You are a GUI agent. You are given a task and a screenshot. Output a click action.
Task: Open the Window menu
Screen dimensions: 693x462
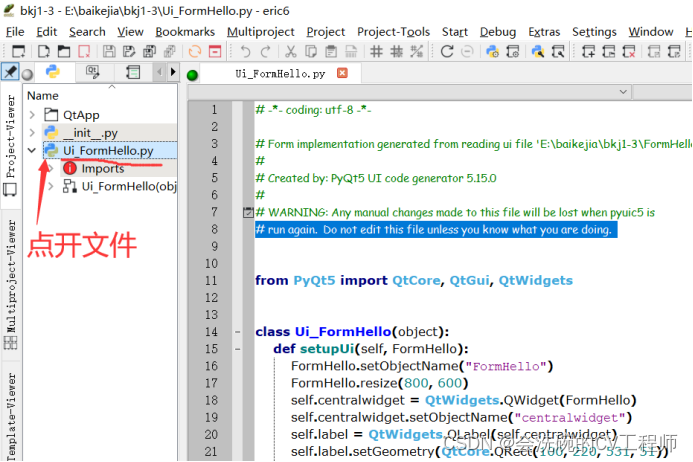[651, 32]
